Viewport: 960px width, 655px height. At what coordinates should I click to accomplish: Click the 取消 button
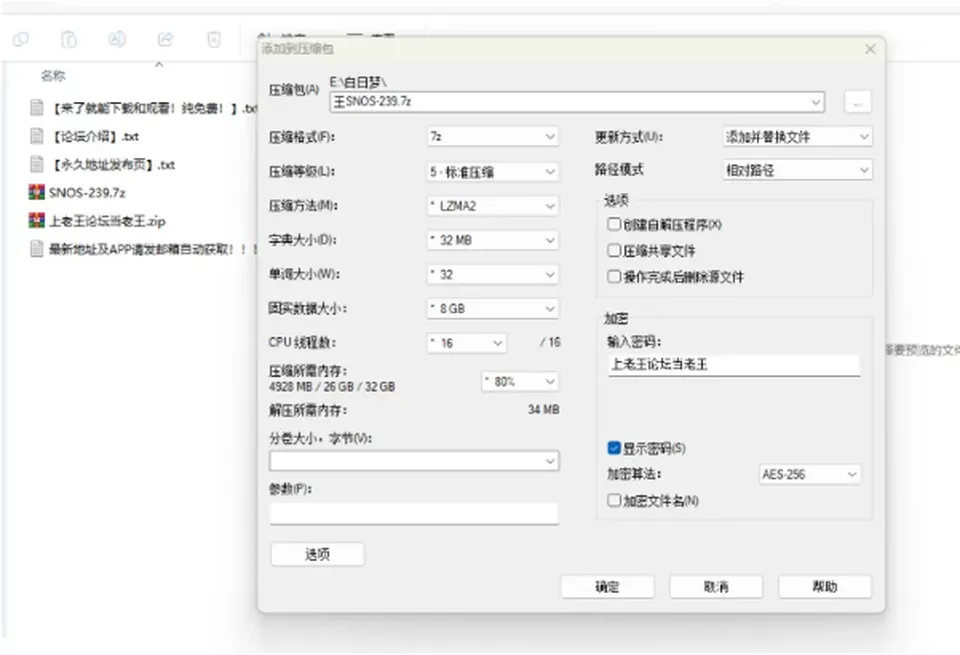pyautogui.click(x=716, y=586)
